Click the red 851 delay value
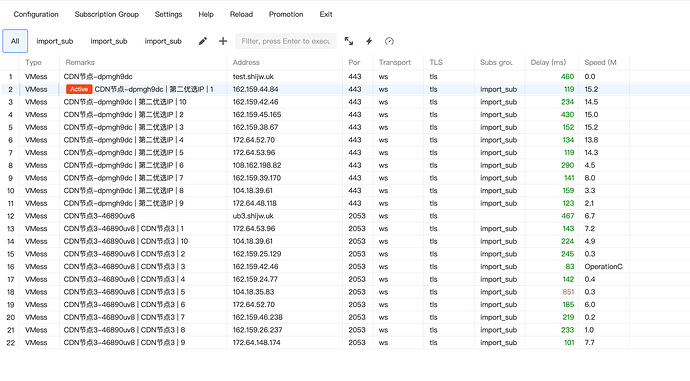690x381 pixels. pyautogui.click(x=568, y=292)
